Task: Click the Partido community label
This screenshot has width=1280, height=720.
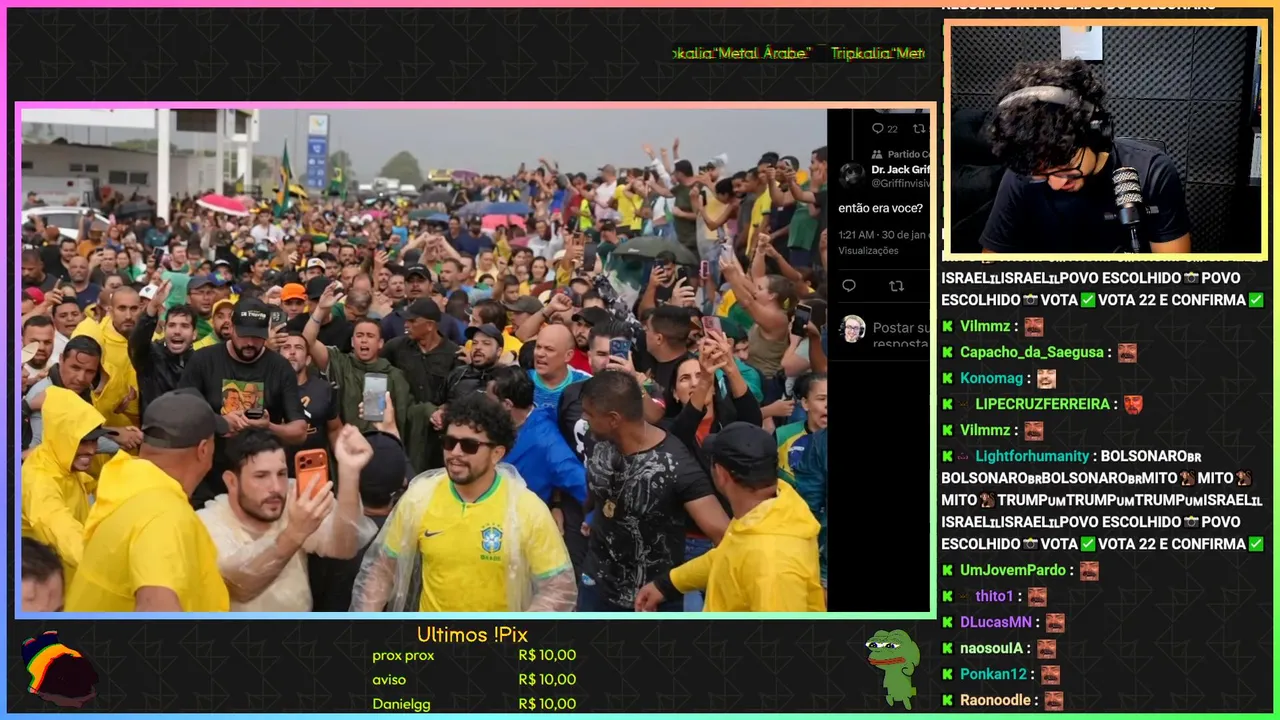Action: point(908,154)
